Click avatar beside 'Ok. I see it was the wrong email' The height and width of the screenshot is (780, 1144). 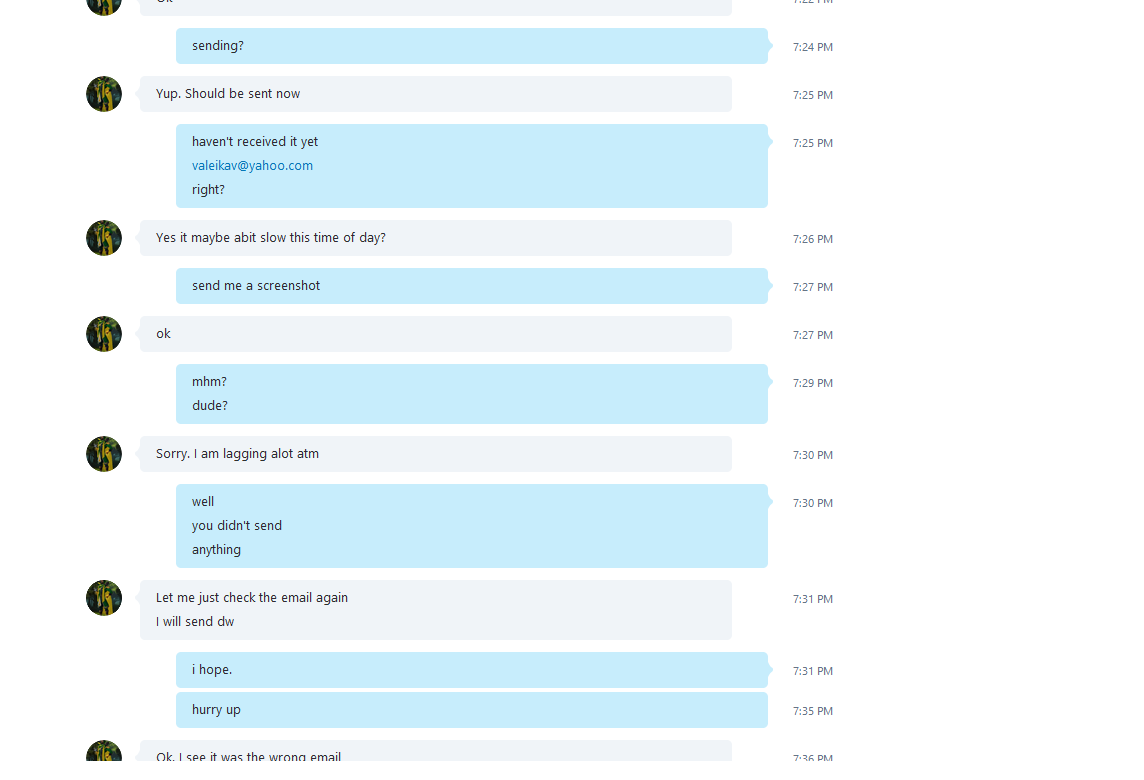(x=104, y=751)
